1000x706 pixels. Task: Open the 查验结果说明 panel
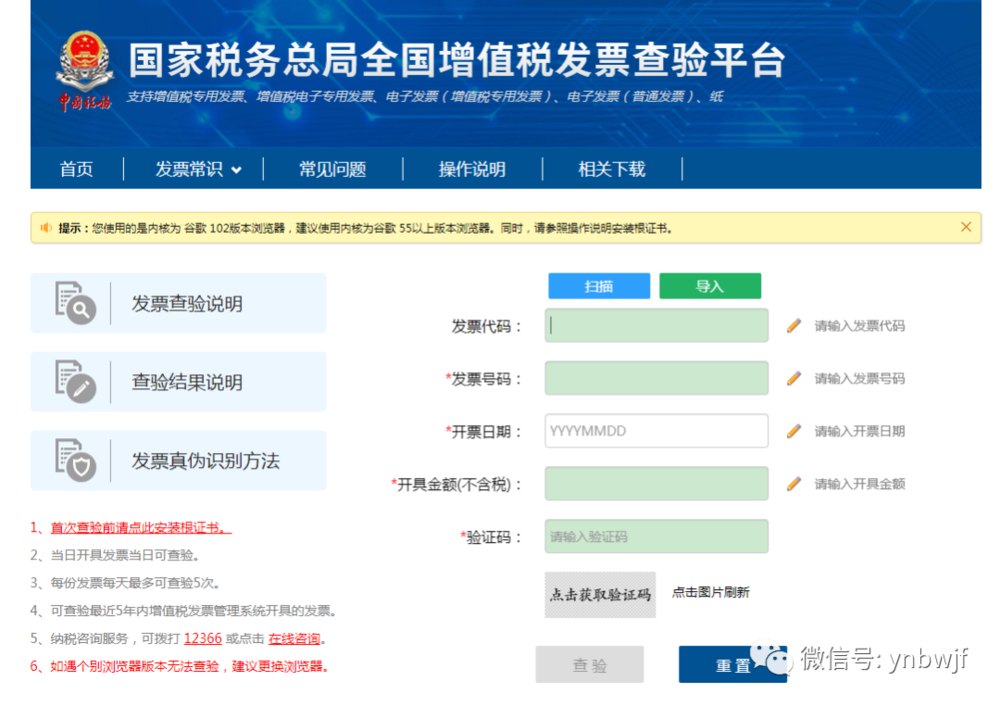pyautogui.click(x=179, y=381)
